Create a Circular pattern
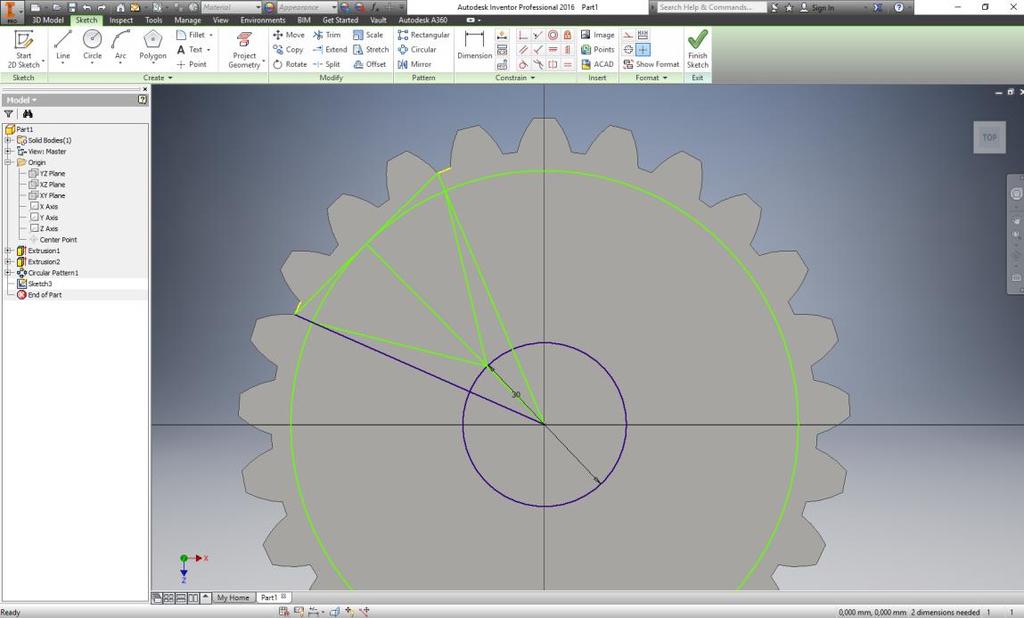The image size is (1024, 618). pos(417,49)
